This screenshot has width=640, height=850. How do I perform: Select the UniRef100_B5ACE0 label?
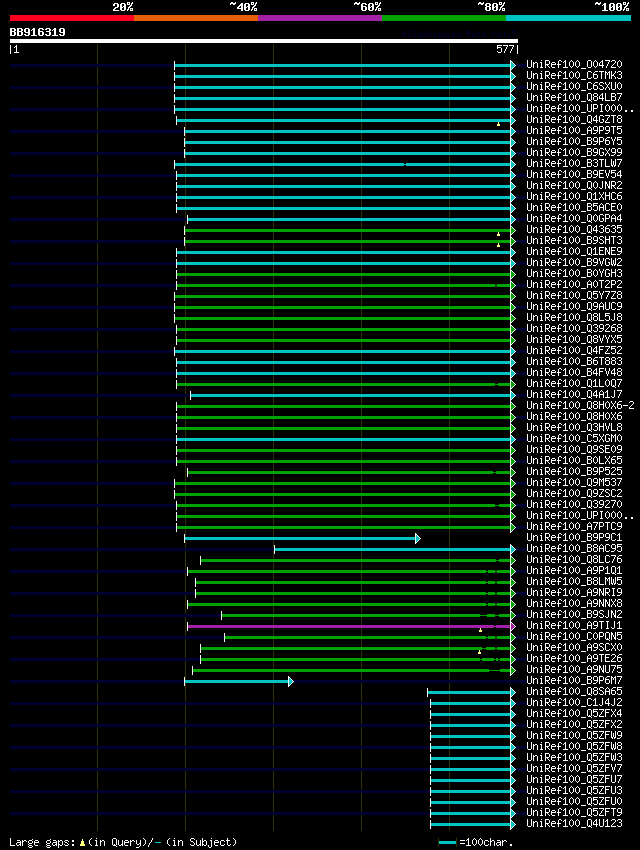click(x=574, y=208)
